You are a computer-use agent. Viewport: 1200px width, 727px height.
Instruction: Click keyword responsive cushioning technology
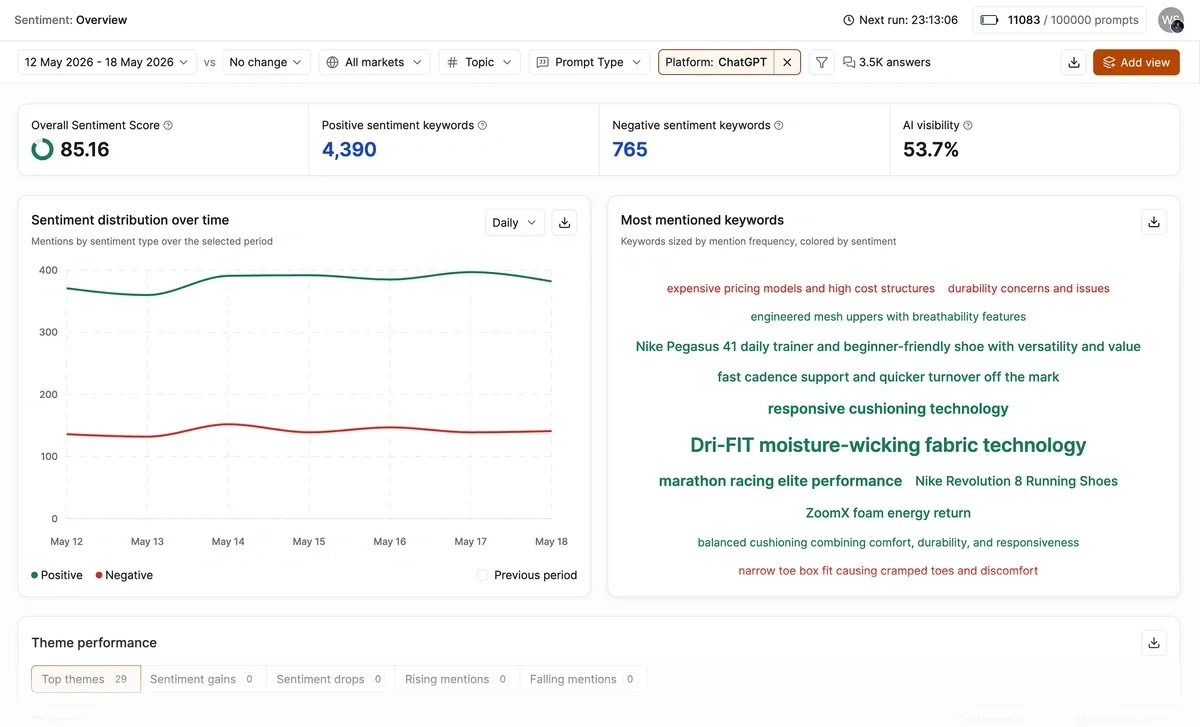[888, 408]
